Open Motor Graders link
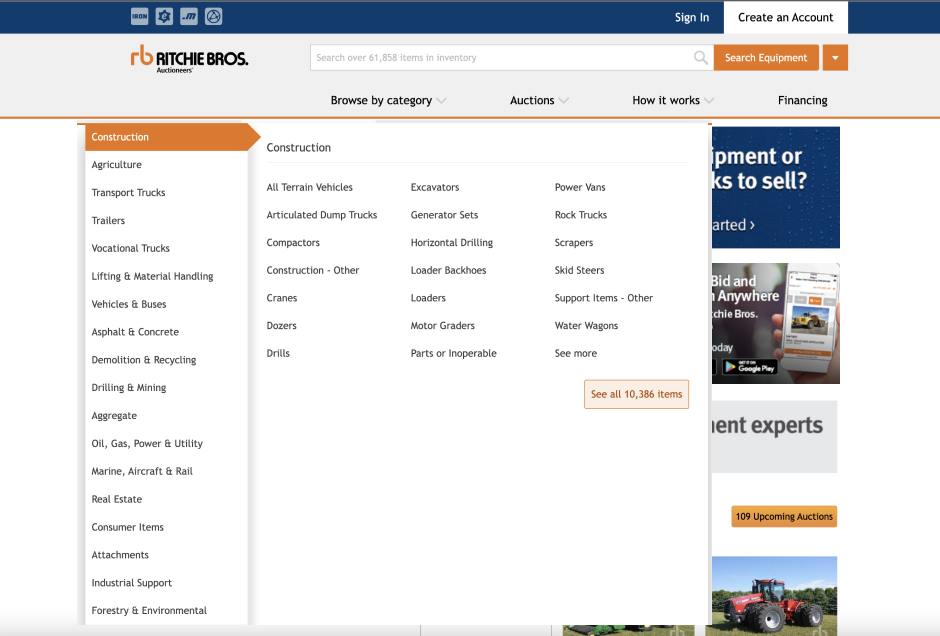This screenshot has height=636, width=940. (x=442, y=325)
